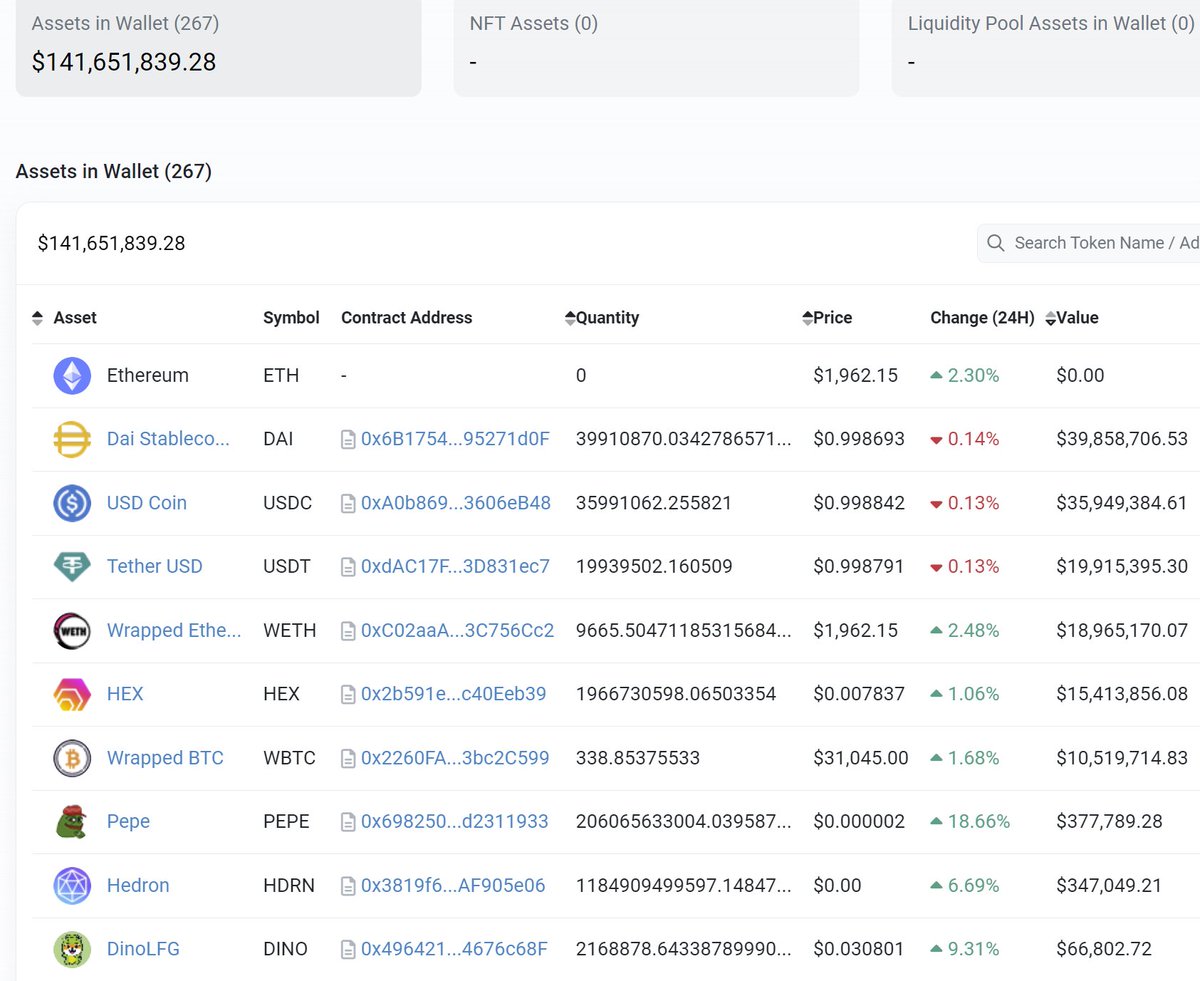Click the contract file icon for PEPE
Screen dimensions: 1200x981
click(x=348, y=822)
